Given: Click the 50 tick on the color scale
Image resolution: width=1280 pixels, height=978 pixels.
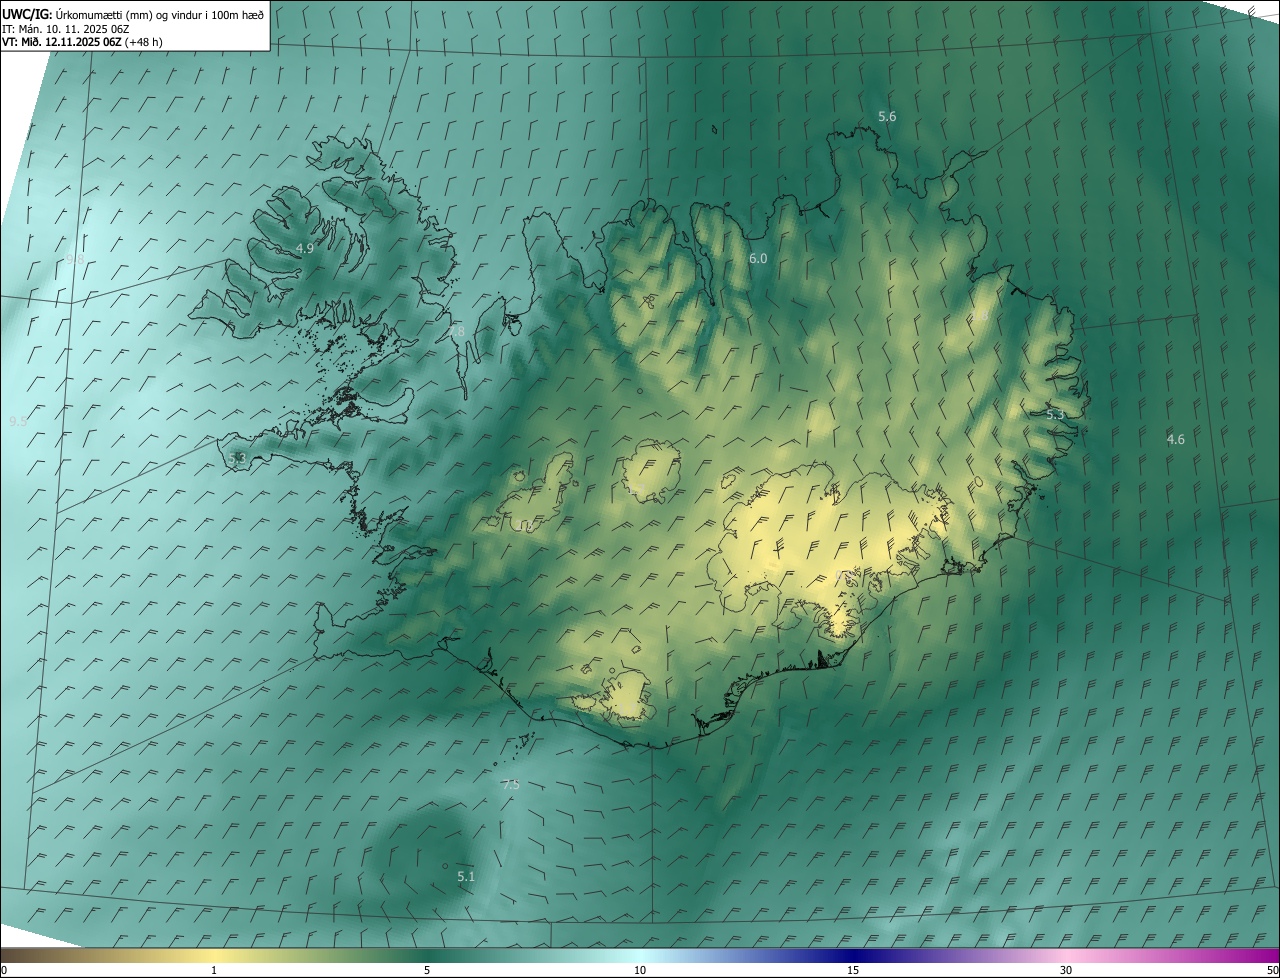Looking at the screenshot, I should coord(1272,970).
